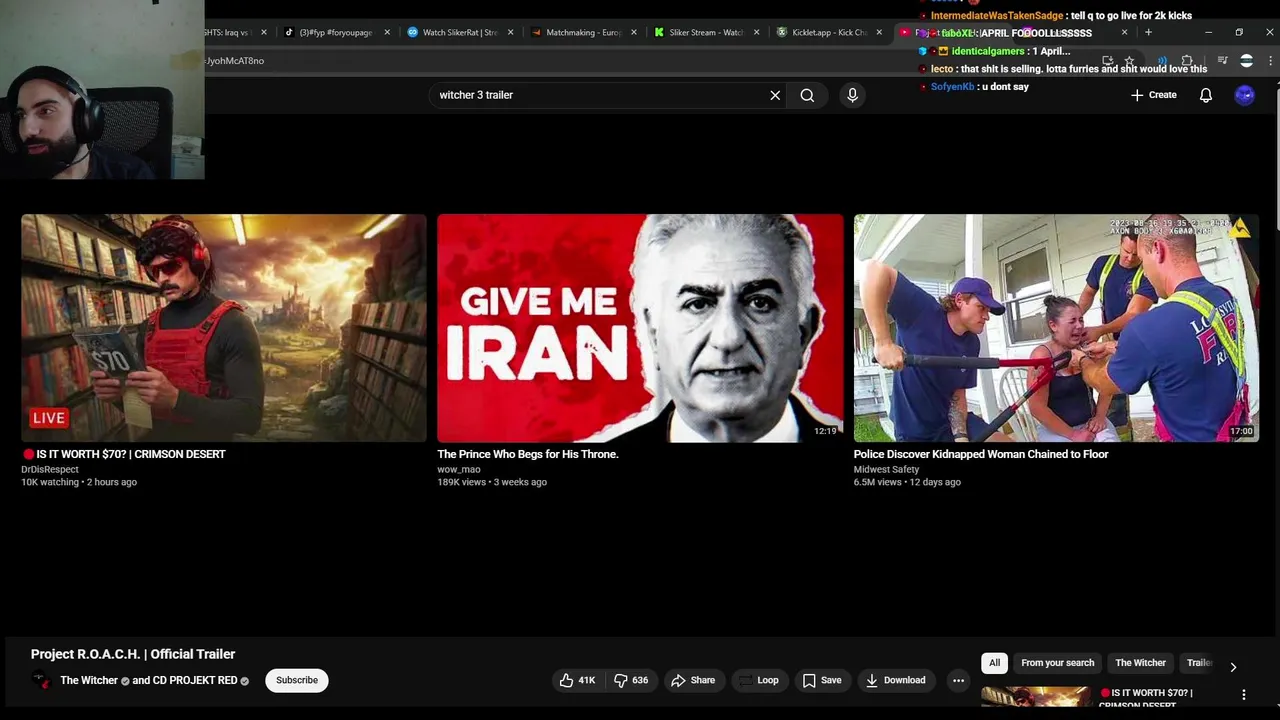The height and width of the screenshot is (720, 1280).
Task: Select the All filter chip
Action: (x=994, y=663)
